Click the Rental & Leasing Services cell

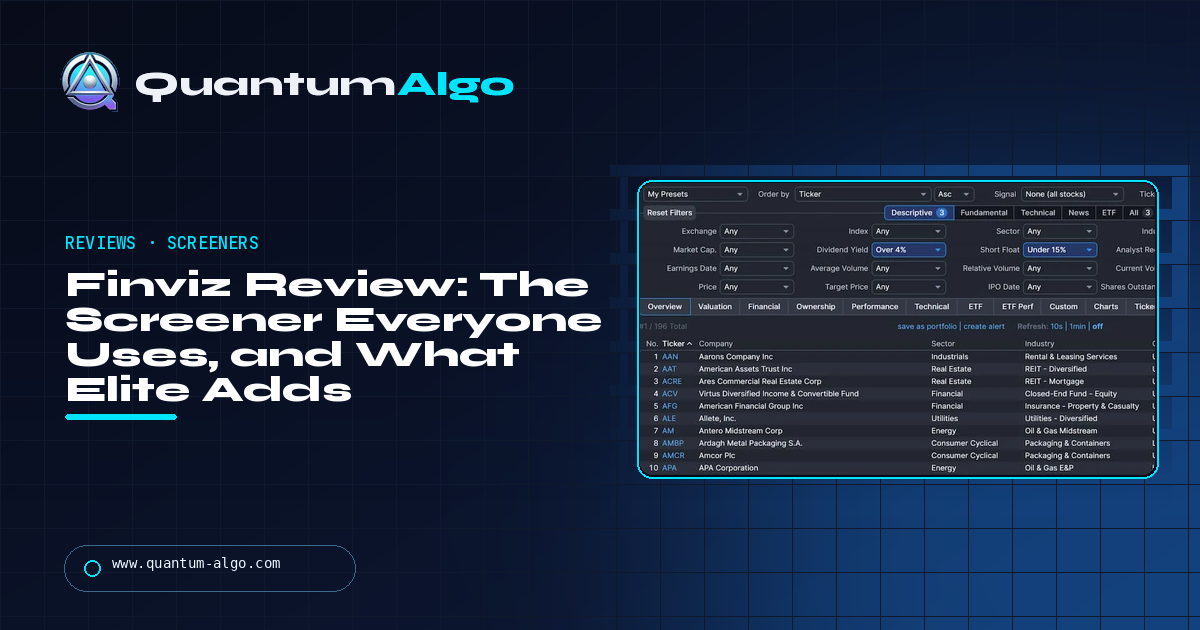point(1071,357)
